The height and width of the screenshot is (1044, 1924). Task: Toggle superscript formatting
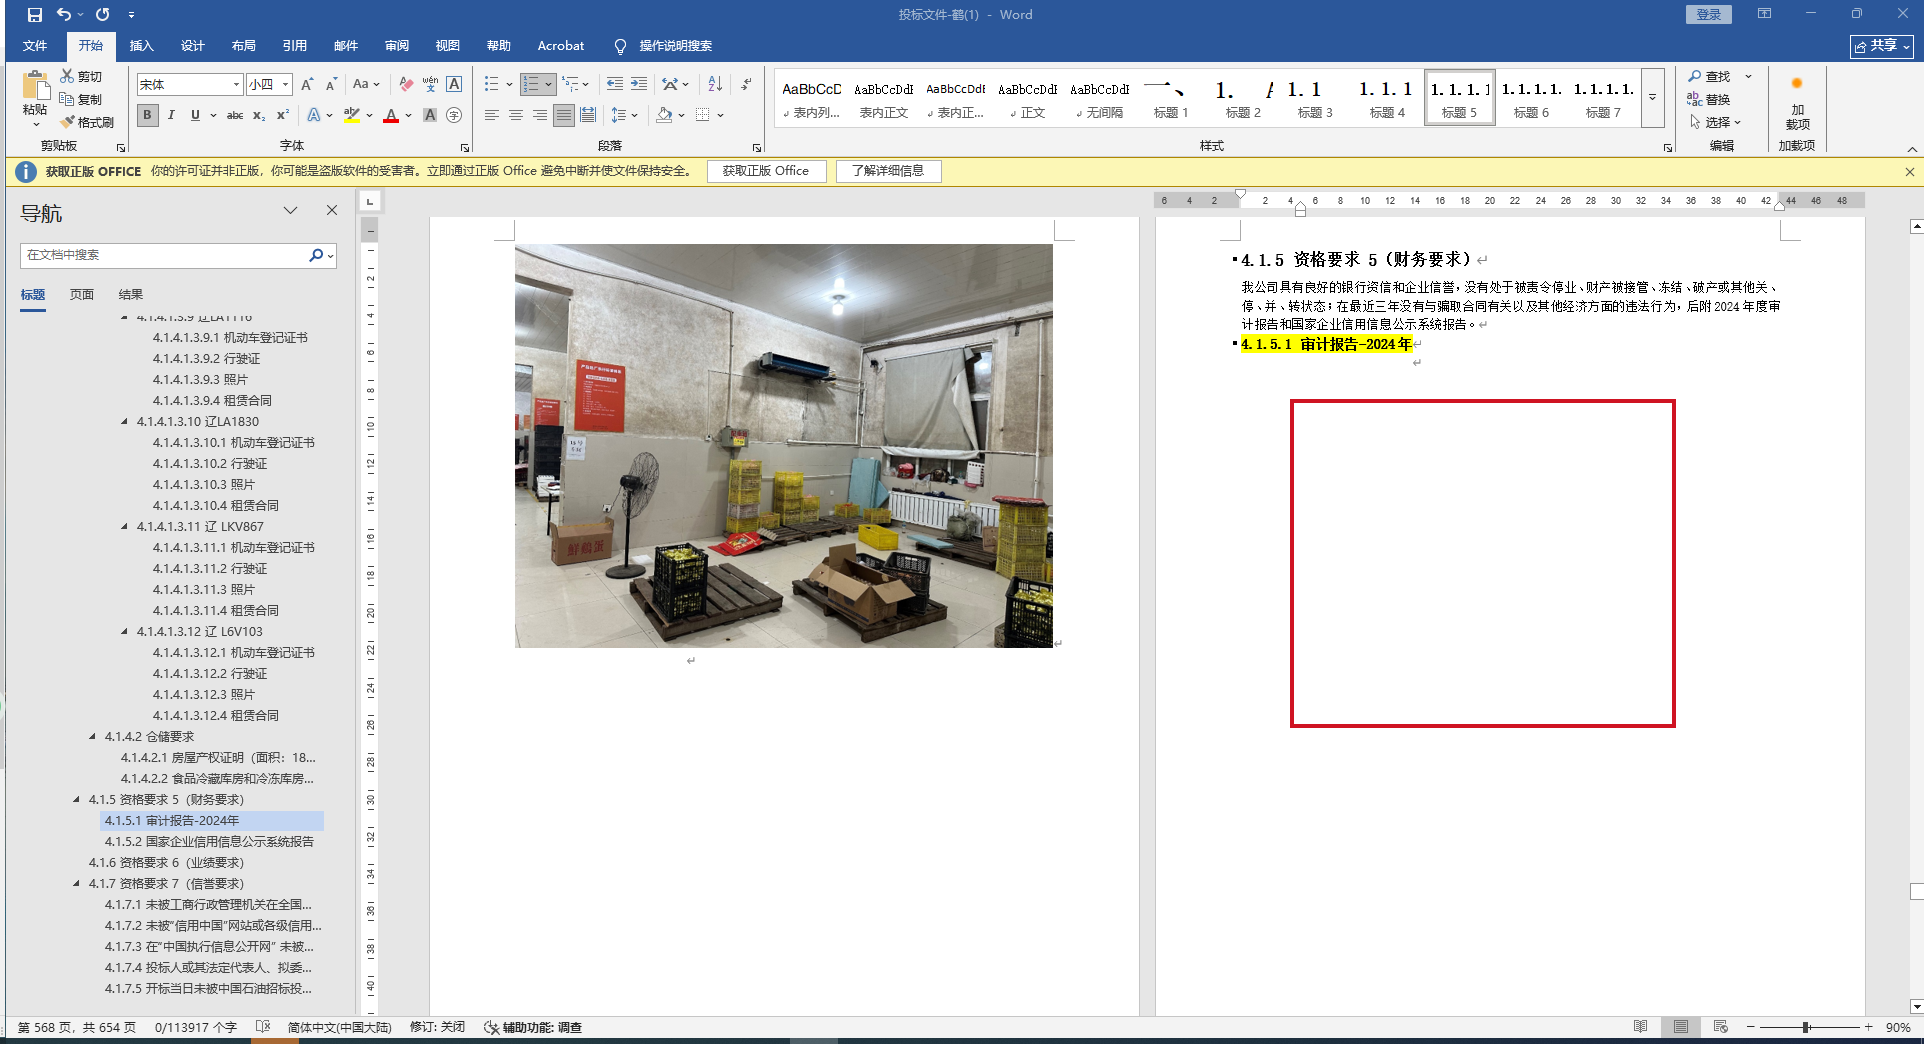[x=283, y=115]
